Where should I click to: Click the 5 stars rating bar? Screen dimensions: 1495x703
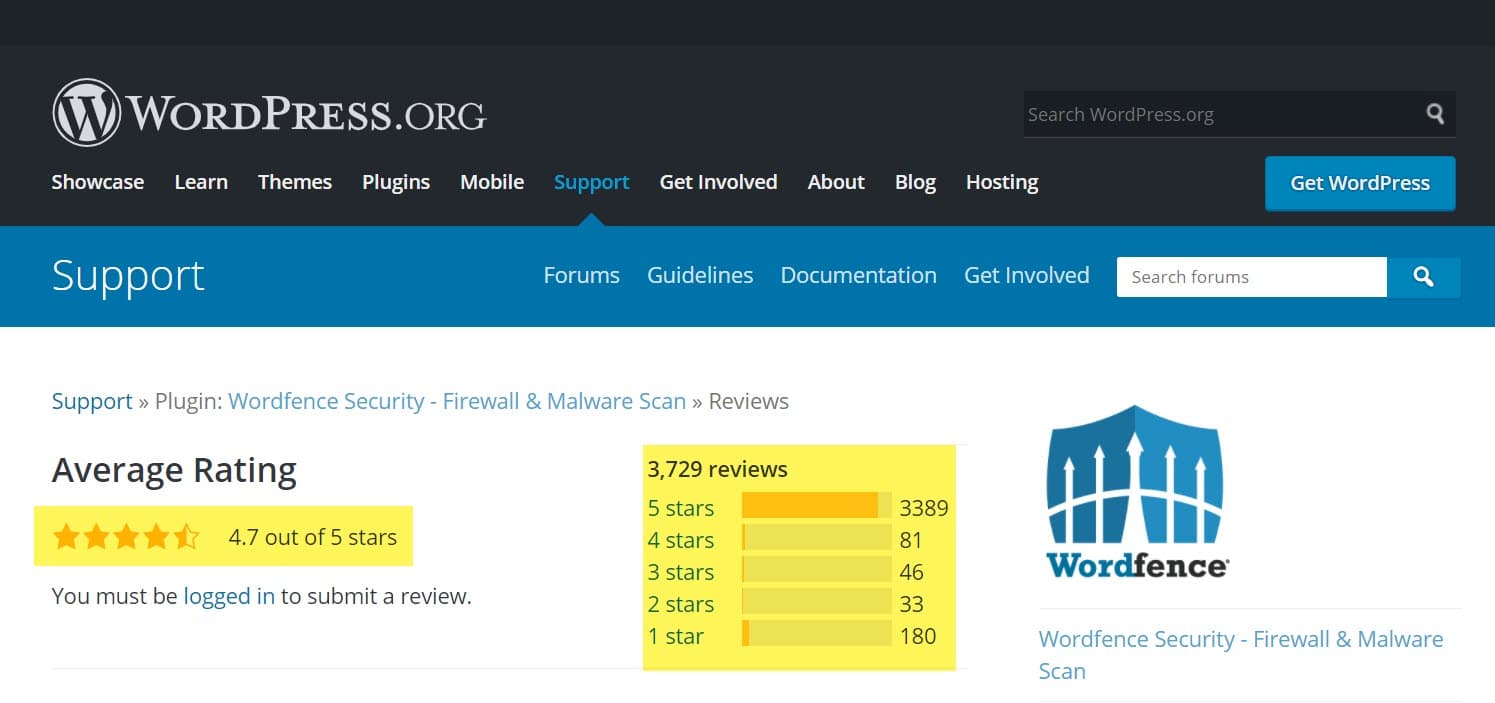(x=816, y=507)
